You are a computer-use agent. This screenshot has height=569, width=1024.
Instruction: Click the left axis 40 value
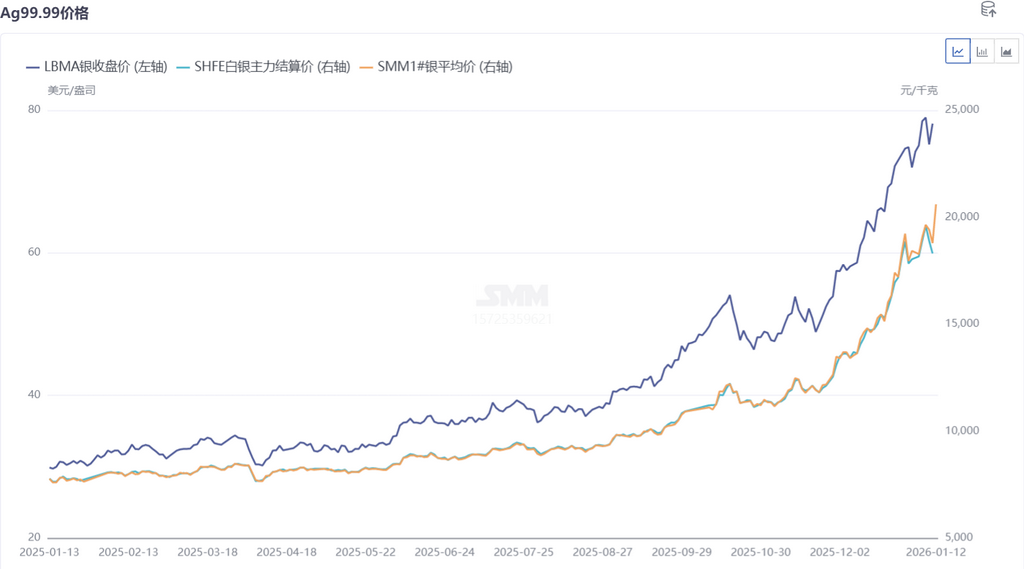tap(33, 395)
